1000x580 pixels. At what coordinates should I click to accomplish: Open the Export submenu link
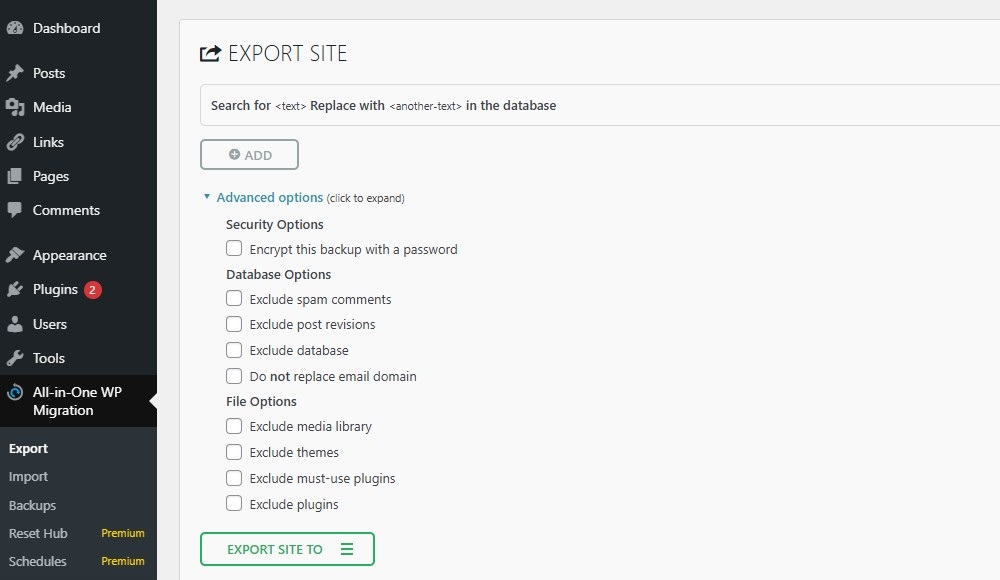(x=28, y=449)
